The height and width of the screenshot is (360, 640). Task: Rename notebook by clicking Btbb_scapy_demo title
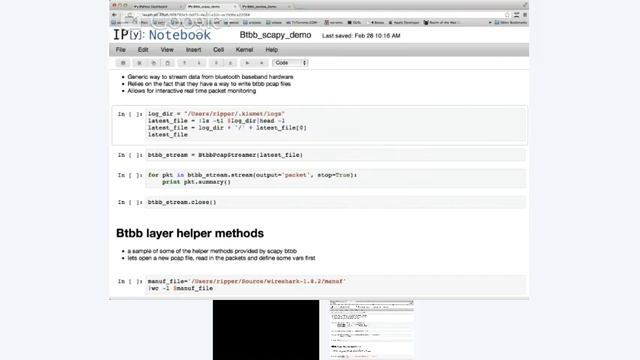[x=275, y=35]
